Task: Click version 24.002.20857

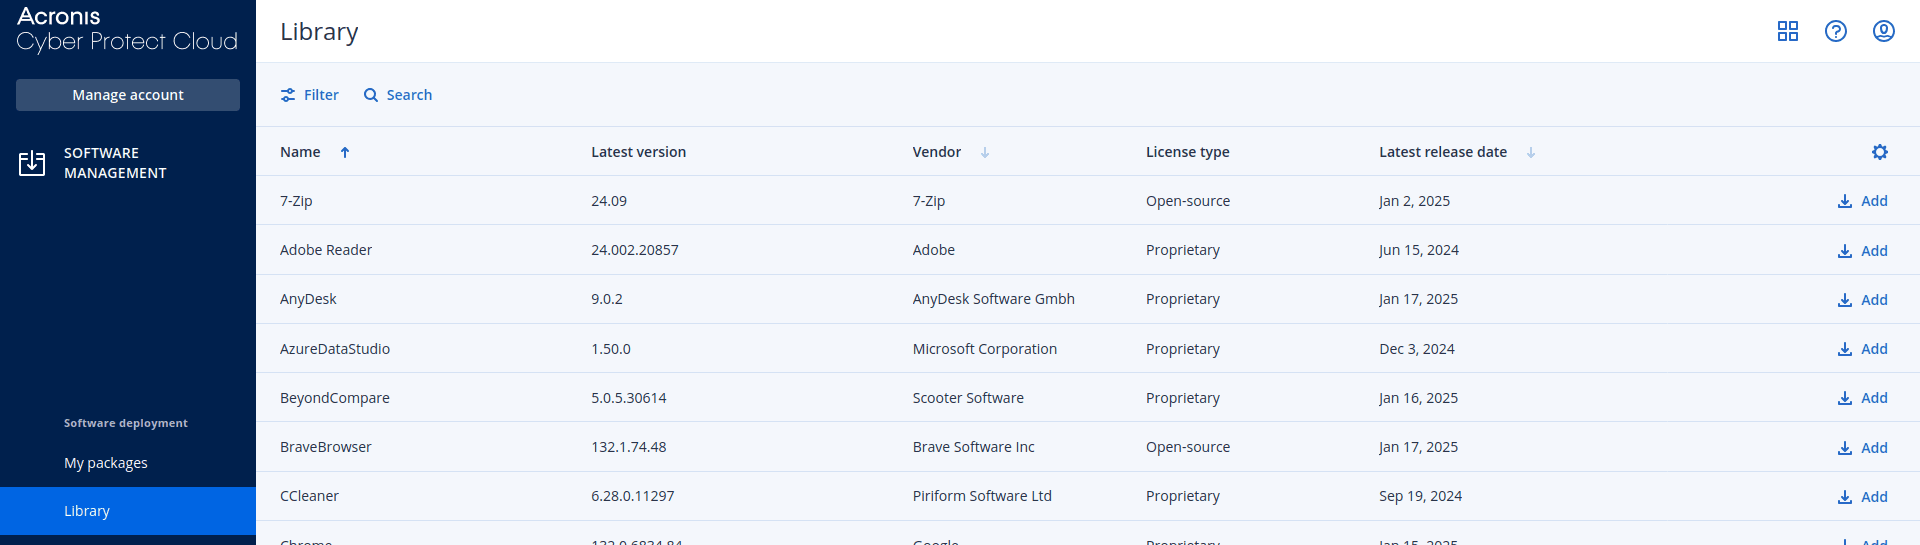Action: (x=635, y=250)
